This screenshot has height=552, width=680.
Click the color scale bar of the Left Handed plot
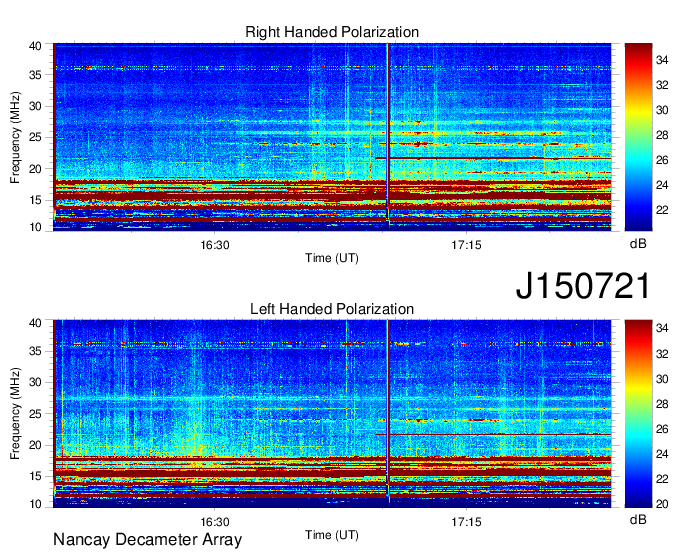click(638, 414)
